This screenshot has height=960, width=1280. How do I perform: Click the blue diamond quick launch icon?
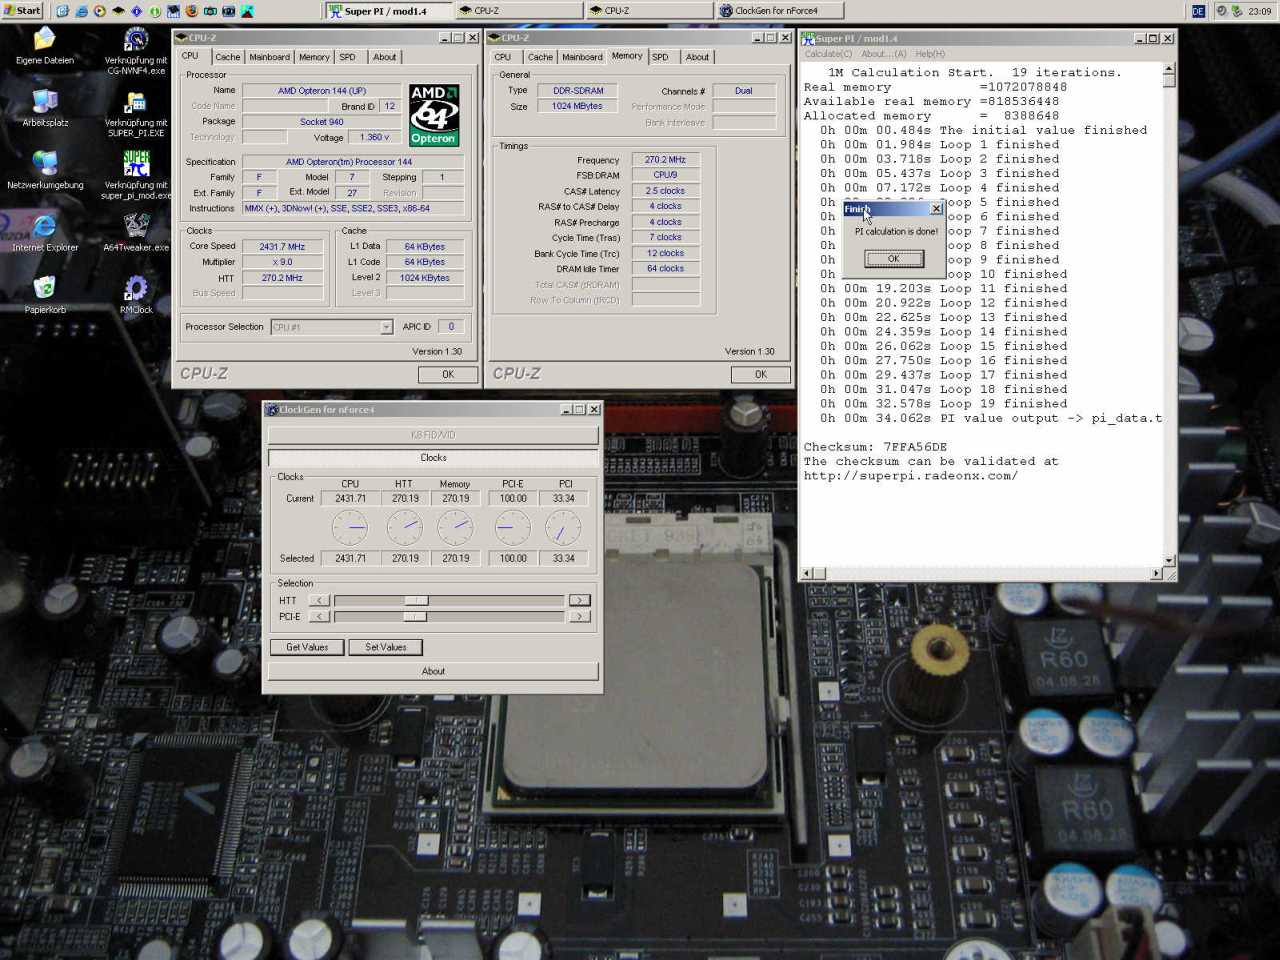(136, 11)
